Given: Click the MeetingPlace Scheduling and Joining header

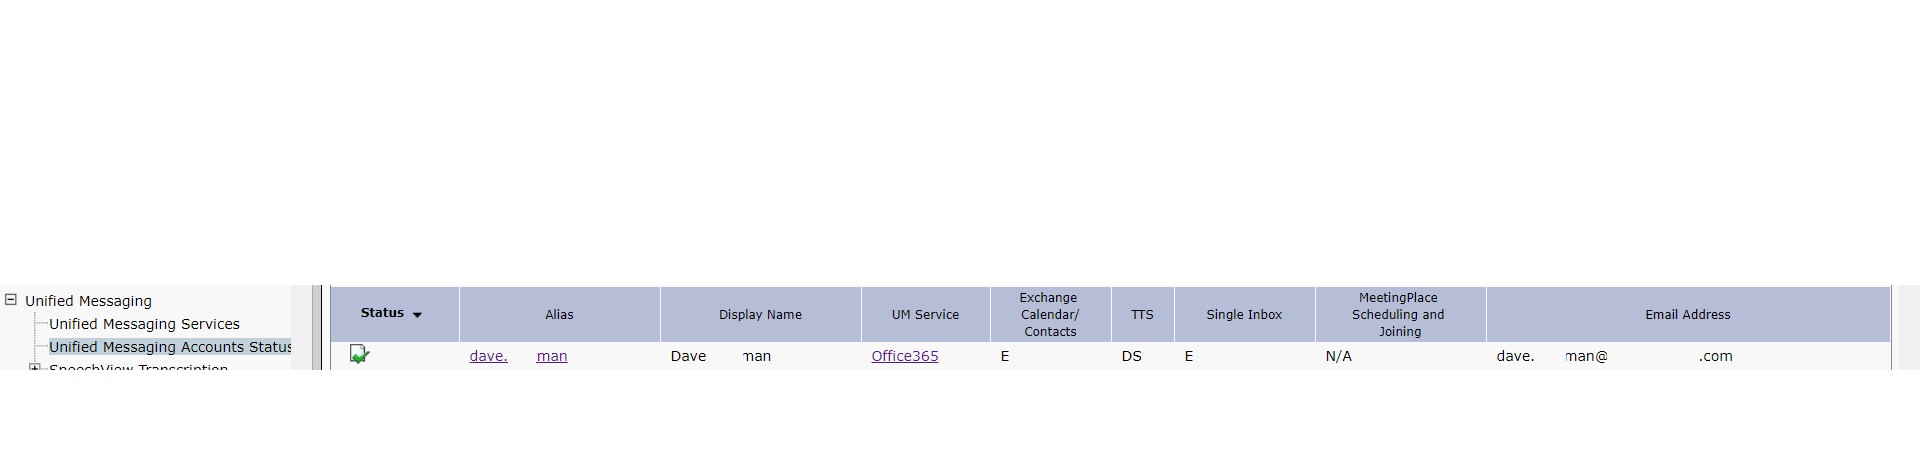Looking at the screenshot, I should 1400,314.
